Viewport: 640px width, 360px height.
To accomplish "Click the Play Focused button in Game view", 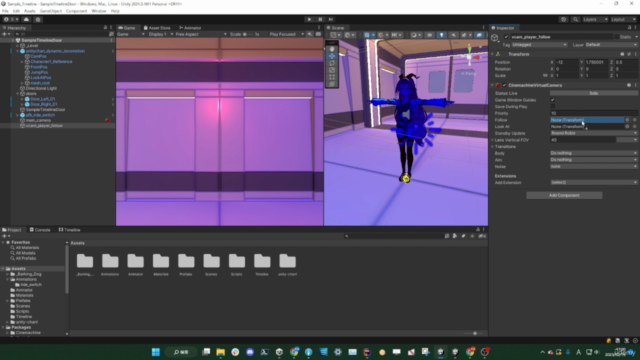I will (x=287, y=34).
